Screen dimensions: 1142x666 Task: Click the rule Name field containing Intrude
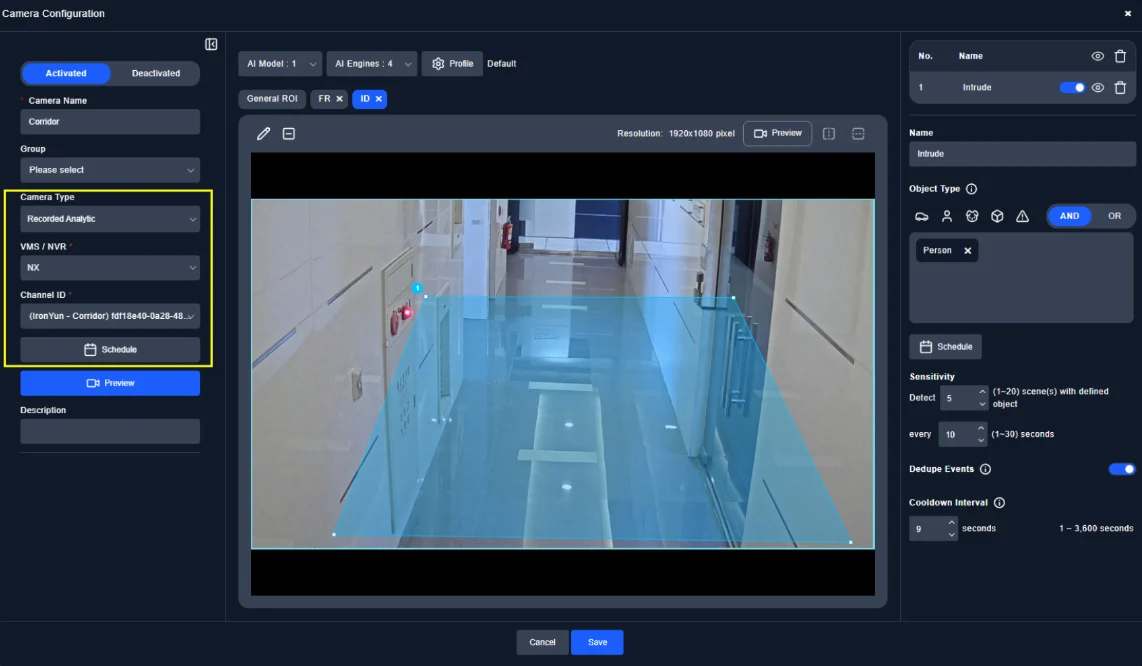(x=1022, y=154)
